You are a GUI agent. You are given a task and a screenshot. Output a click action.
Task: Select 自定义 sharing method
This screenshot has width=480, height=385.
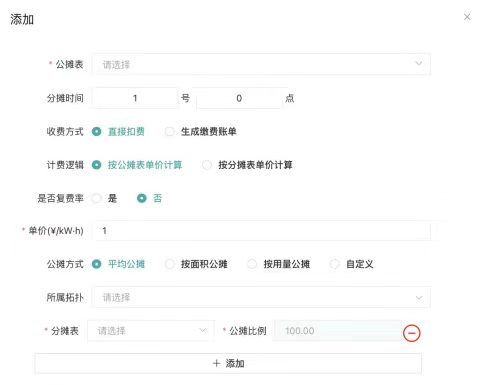click(x=351, y=264)
